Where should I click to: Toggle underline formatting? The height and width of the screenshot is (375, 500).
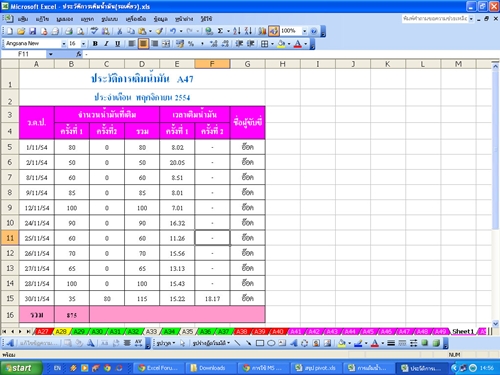pos(117,44)
